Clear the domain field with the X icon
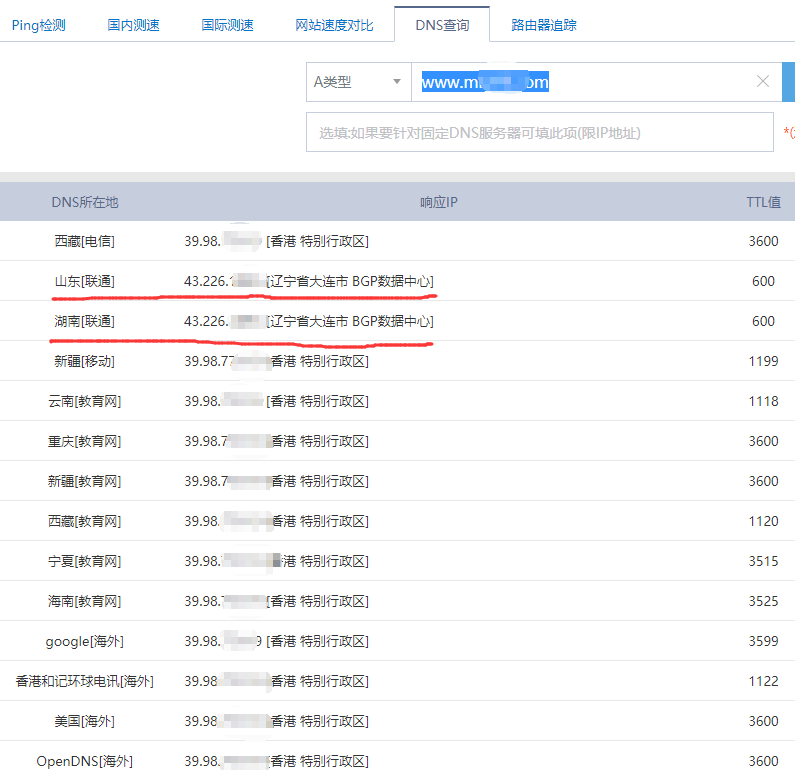This screenshot has width=795, height=780. click(x=763, y=81)
